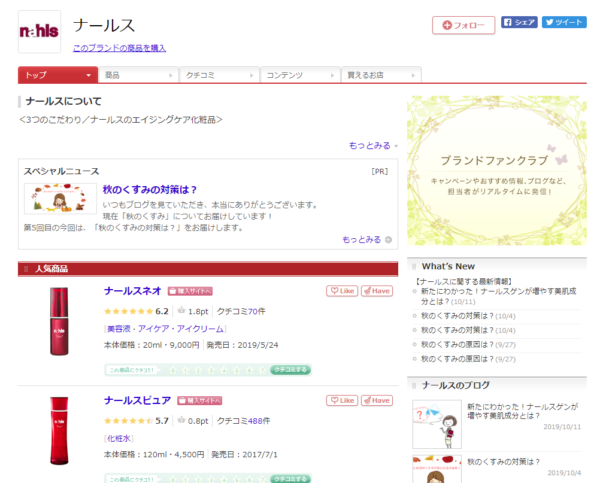The image size is (600, 483).
Task: Open the autumn special news thumbnail
Action: (60, 198)
